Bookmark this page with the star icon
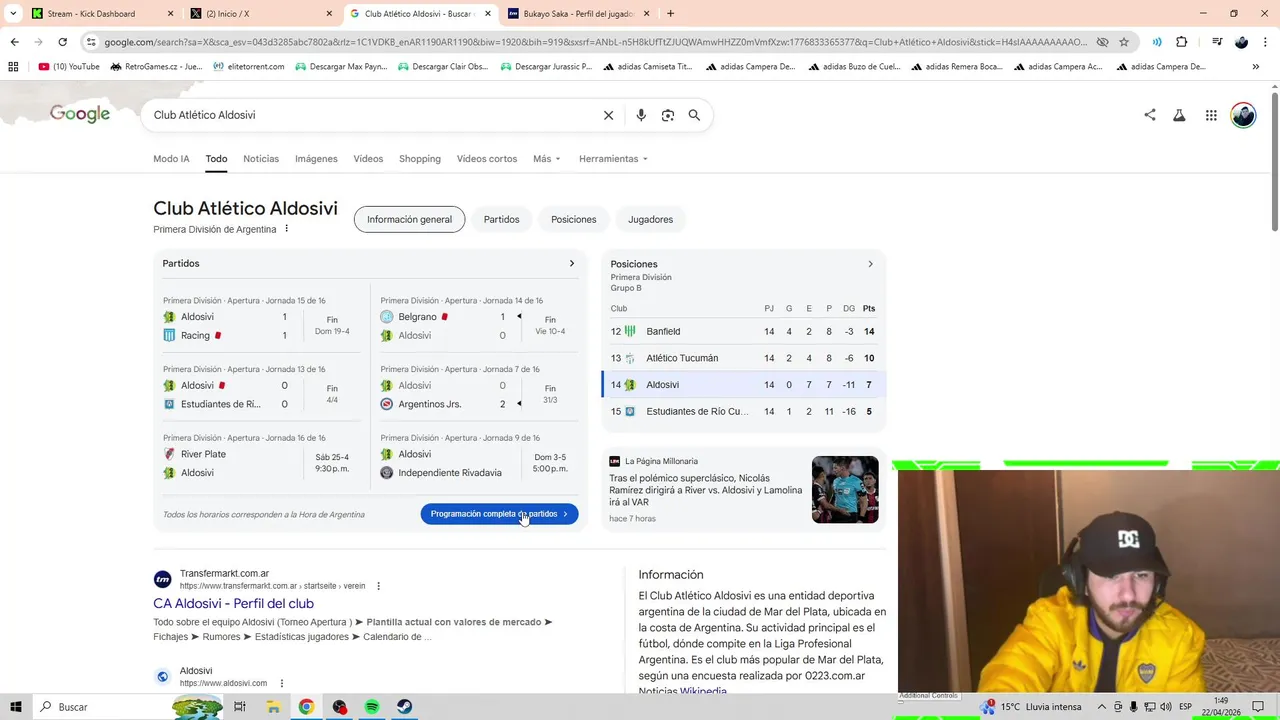 tap(1124, 42)
